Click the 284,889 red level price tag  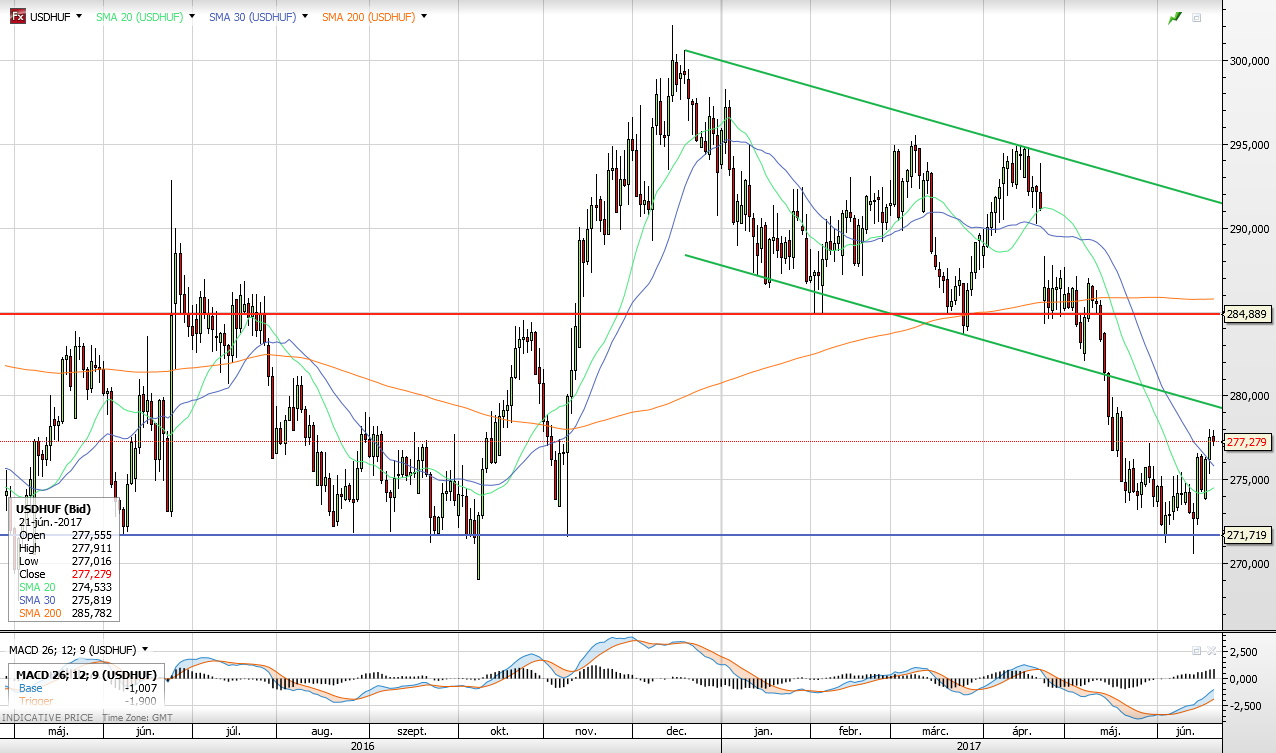[x=1247, y=314]
